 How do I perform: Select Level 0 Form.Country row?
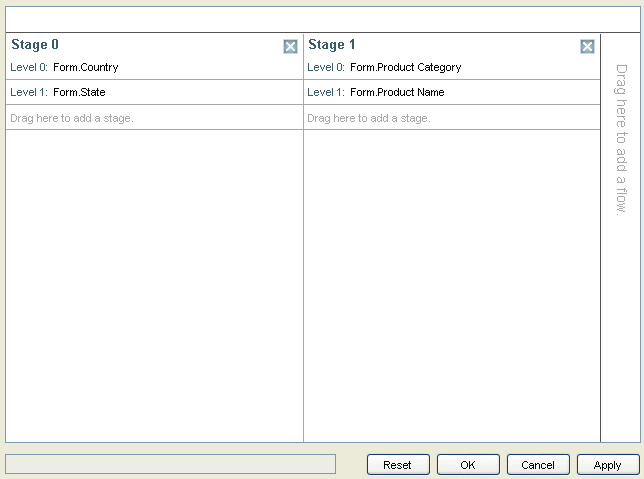154,67
